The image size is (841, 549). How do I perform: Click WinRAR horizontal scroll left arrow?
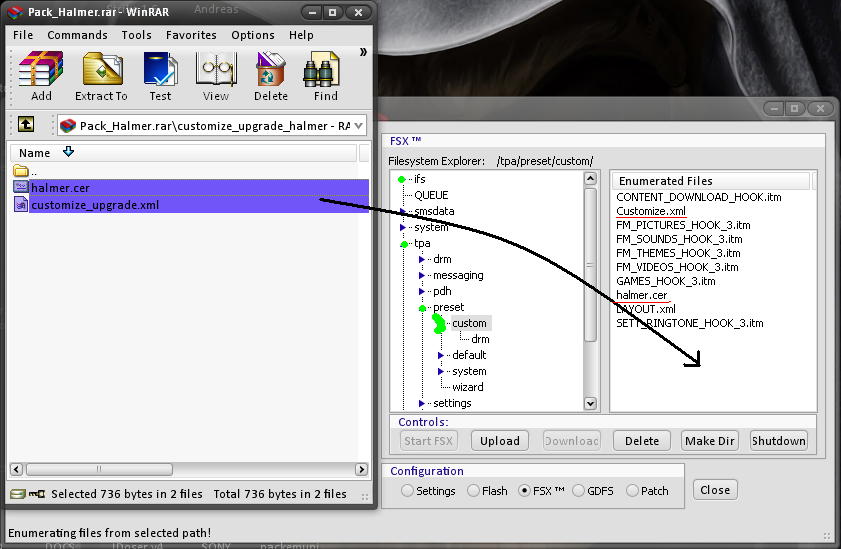(x=16, y=470)
